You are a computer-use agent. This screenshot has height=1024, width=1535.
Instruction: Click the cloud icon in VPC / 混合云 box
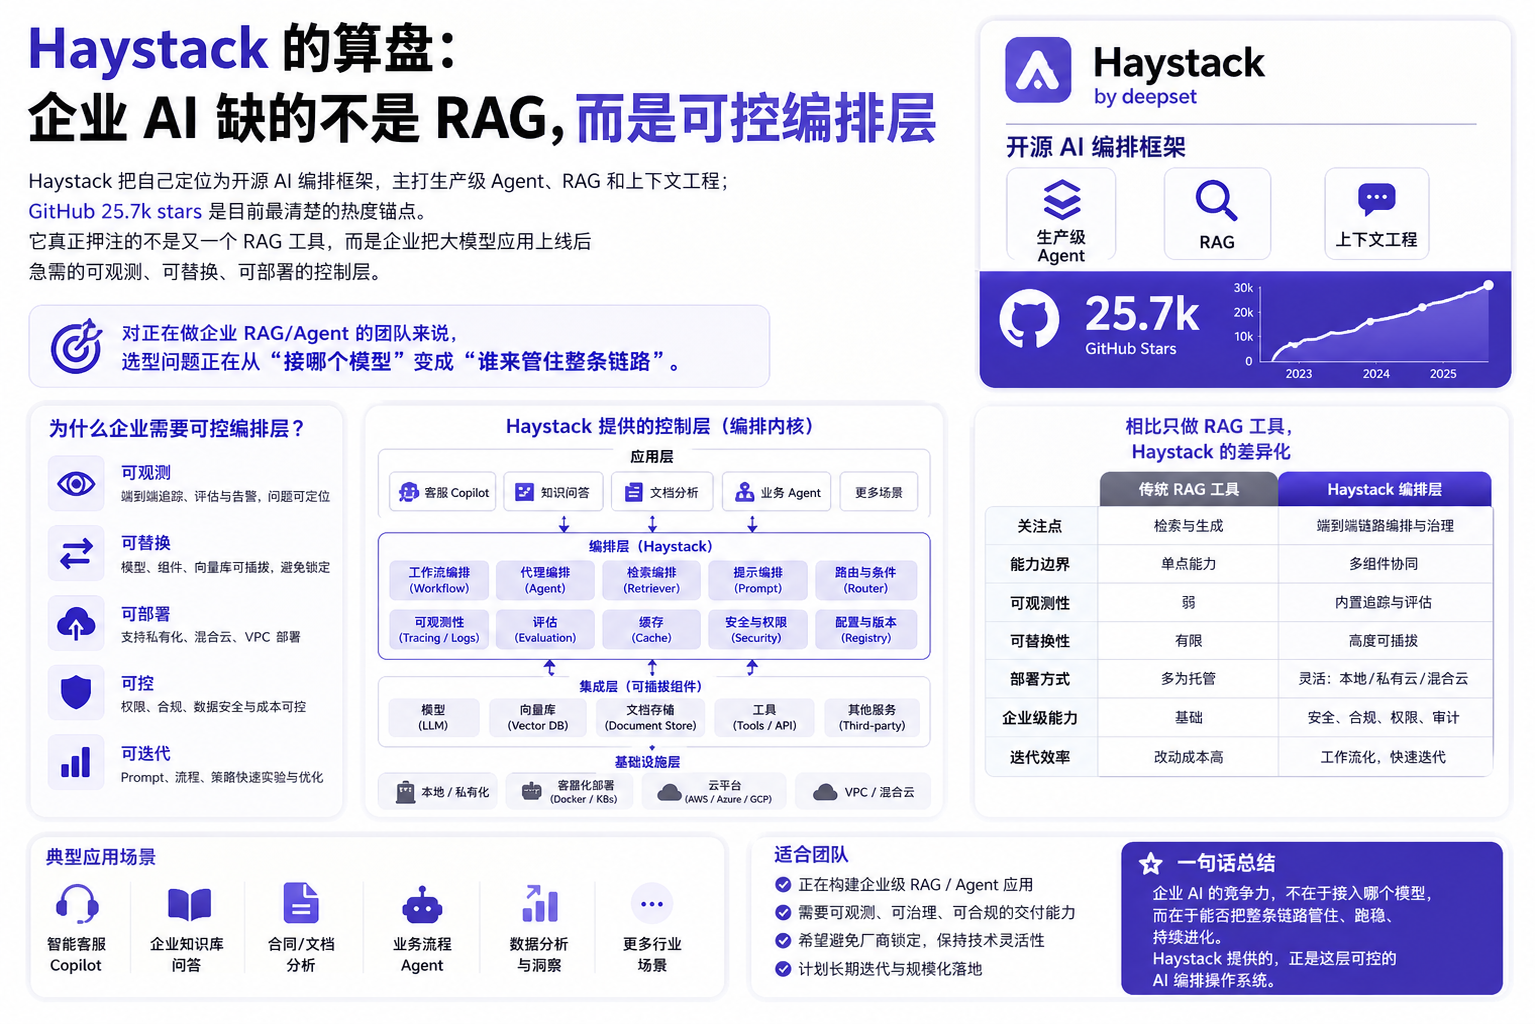(x=825, y=793)
